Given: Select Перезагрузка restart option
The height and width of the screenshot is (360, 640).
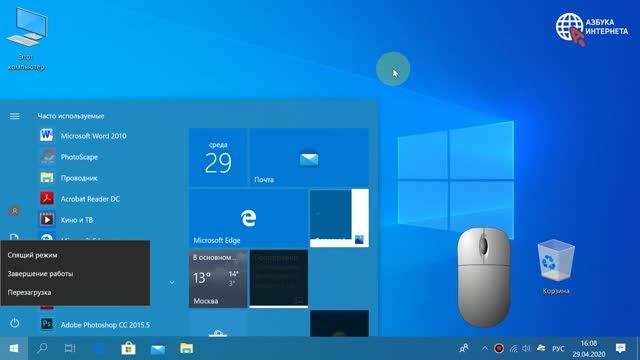Looking at the screenshot, I should (x=75, y=293).
